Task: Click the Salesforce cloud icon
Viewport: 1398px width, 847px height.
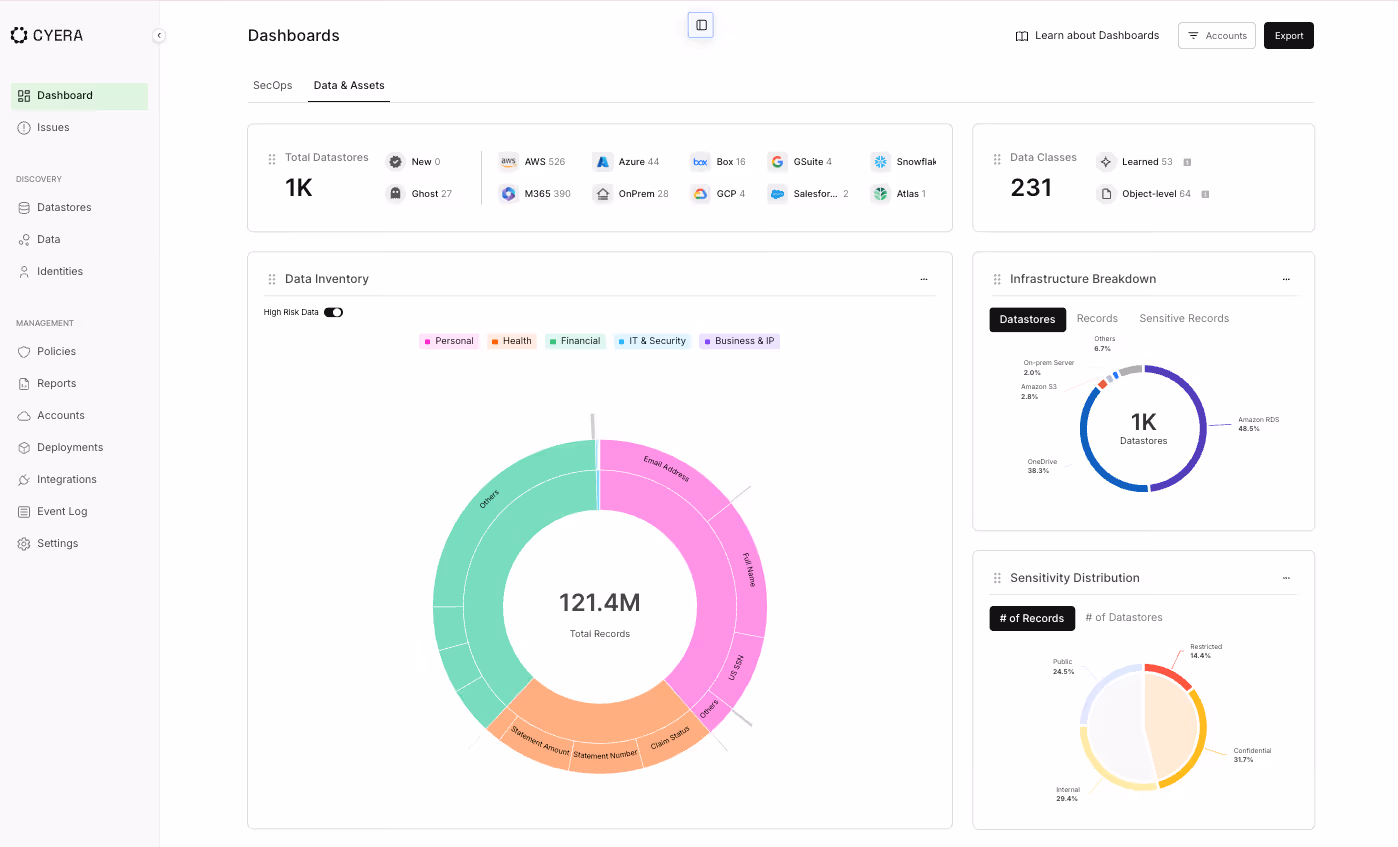Action: [777, 194]
